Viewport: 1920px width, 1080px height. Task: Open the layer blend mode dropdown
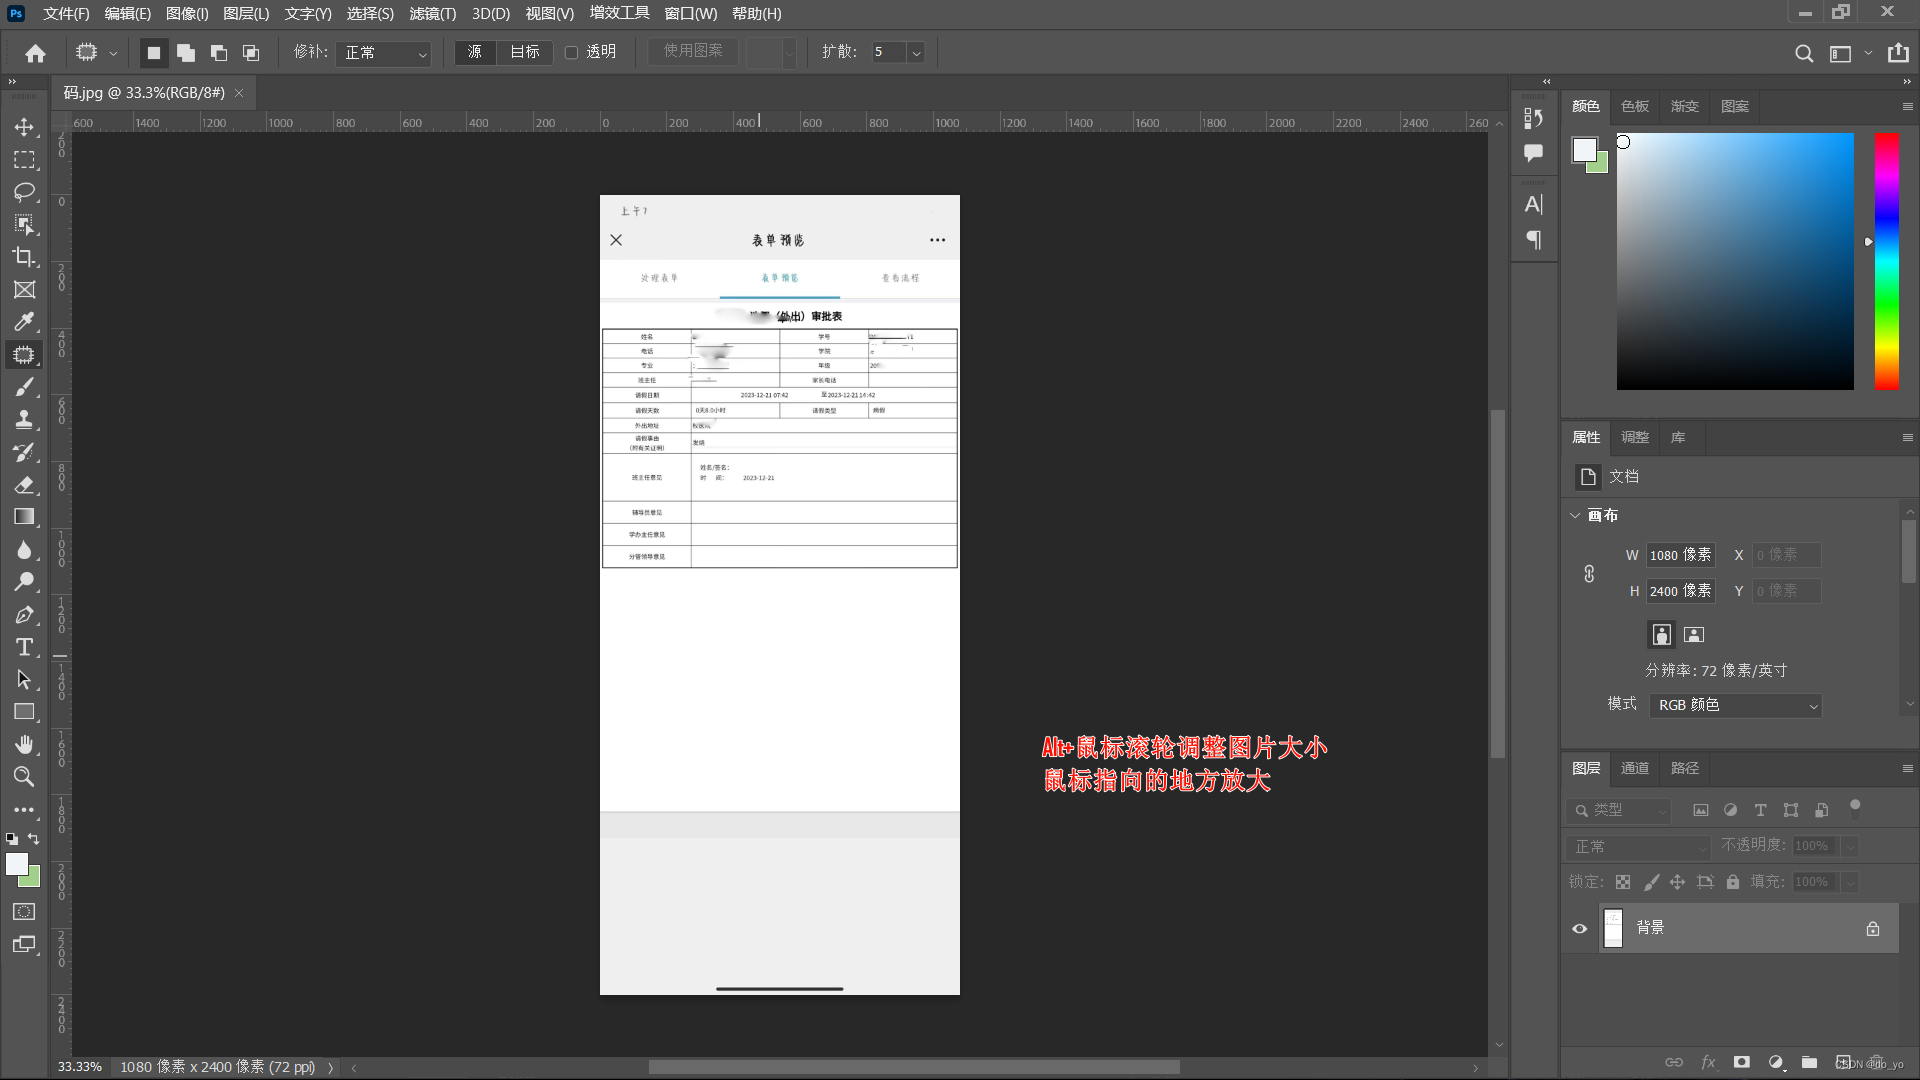click(x=1639, y=847)
